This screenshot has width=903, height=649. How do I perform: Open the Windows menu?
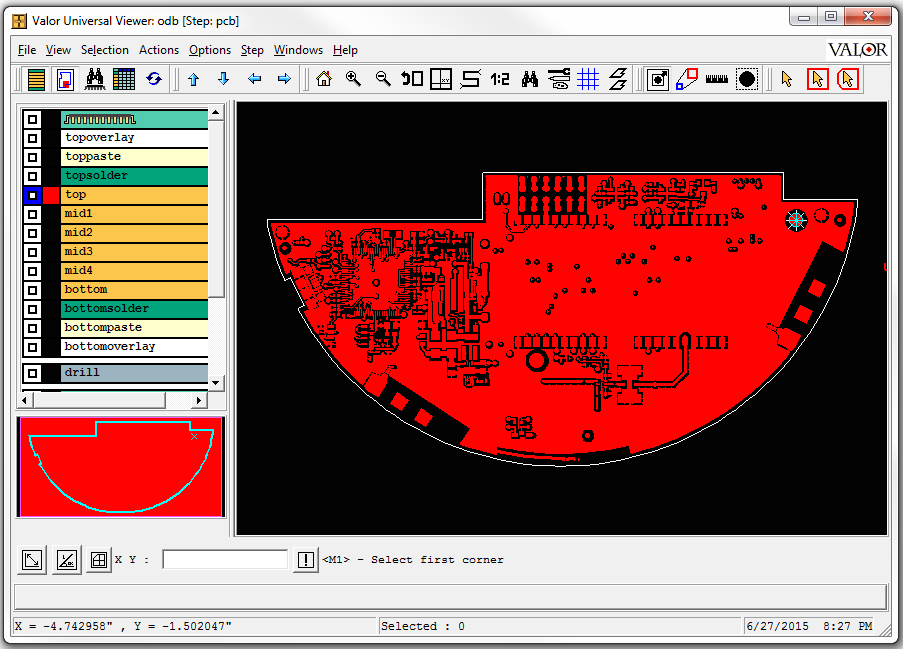pyautogui.click(x=298, y=50)
